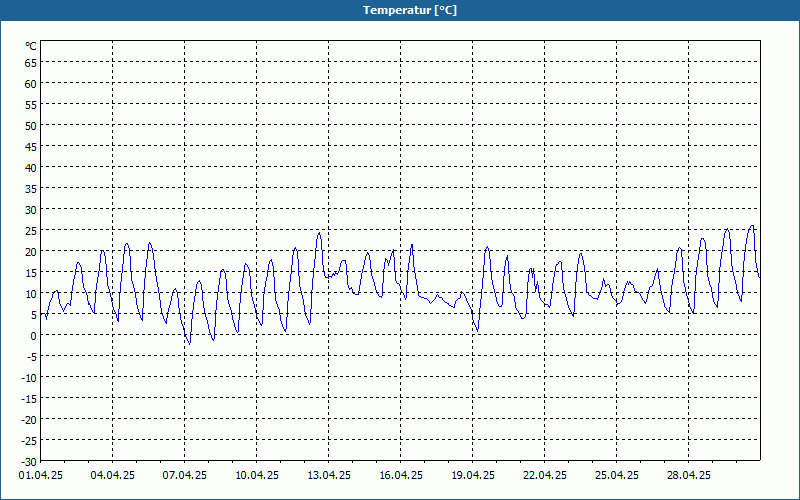Click the 65 y-axis label

point(31,63)
